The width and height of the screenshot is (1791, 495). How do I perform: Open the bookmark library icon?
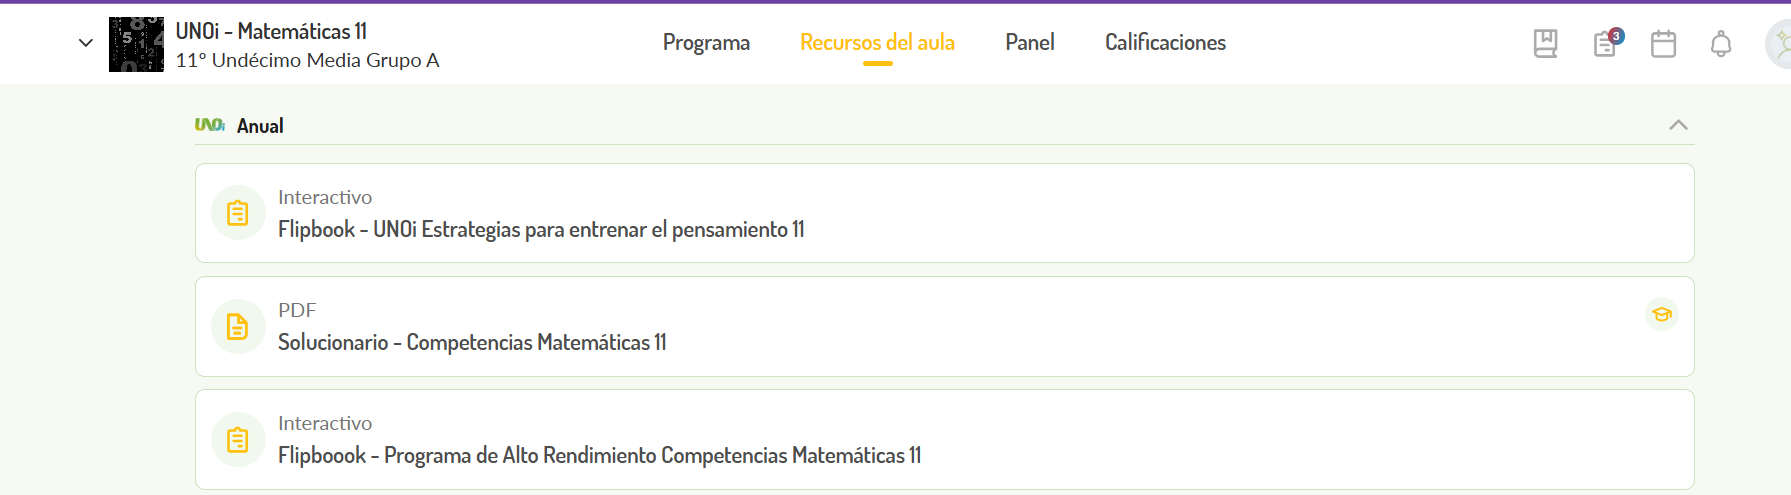(x=1545, y=44)
